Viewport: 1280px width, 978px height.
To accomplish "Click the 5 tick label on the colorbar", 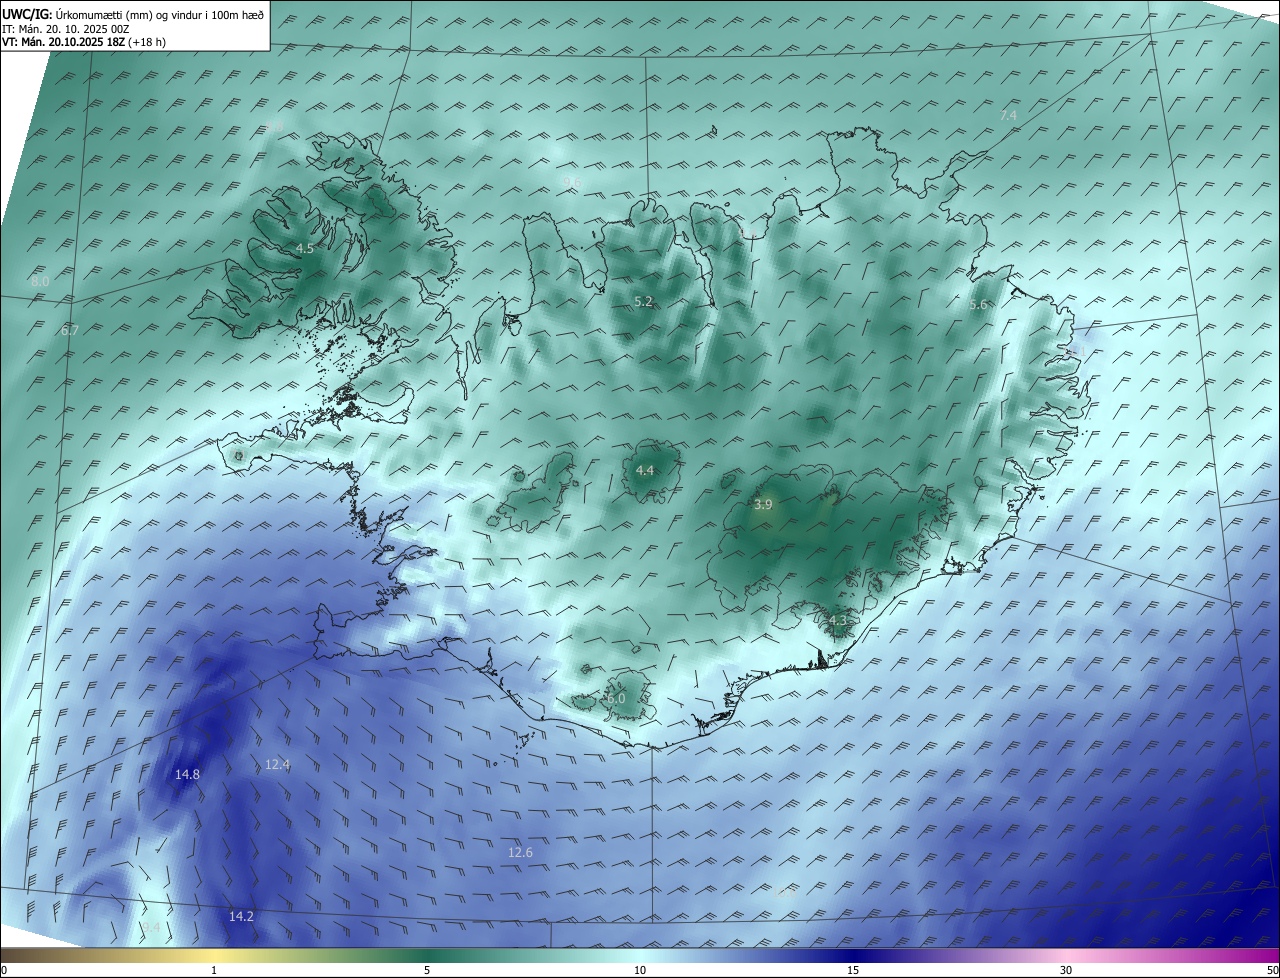I will click(x=427, y=970).
